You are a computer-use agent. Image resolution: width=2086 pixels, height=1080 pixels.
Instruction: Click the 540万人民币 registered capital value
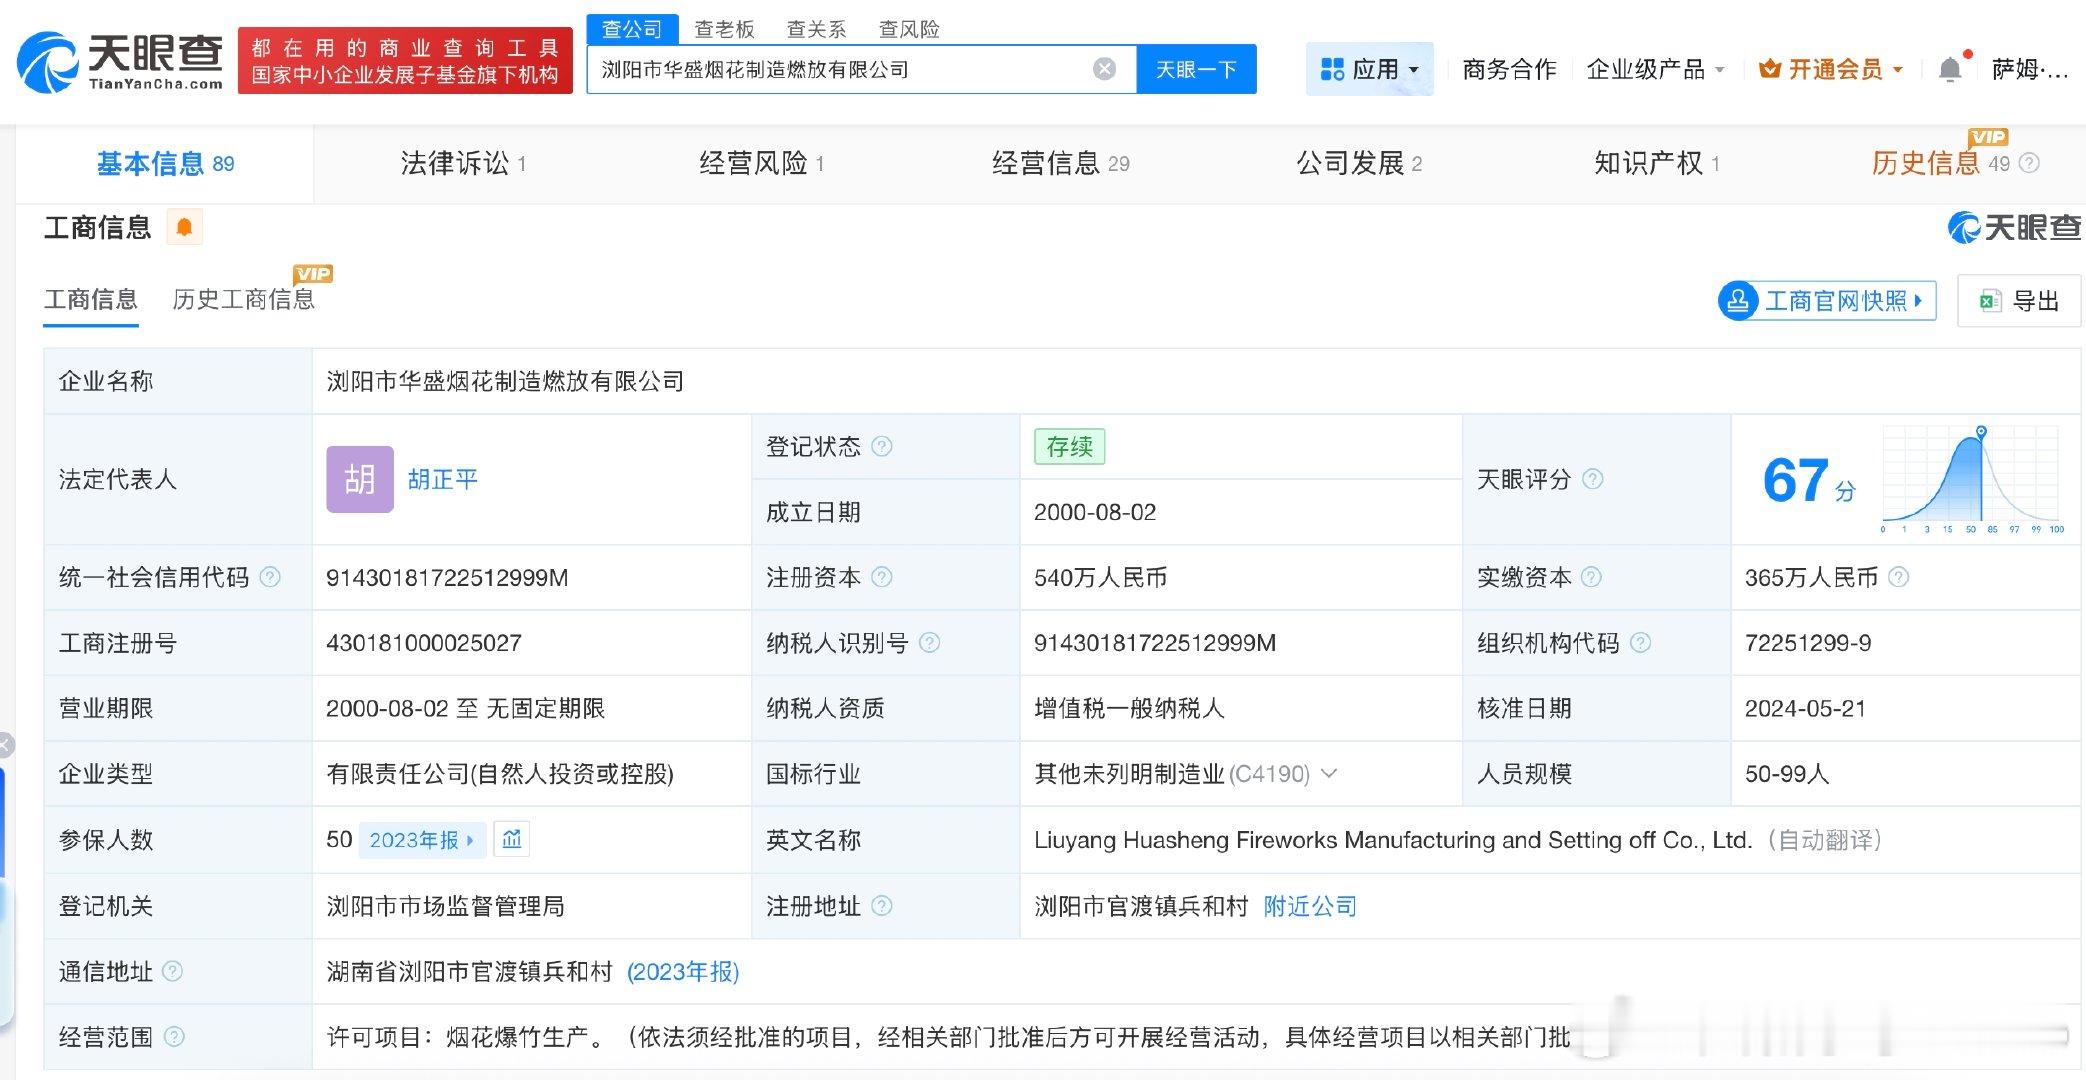tap(1100, 577)
